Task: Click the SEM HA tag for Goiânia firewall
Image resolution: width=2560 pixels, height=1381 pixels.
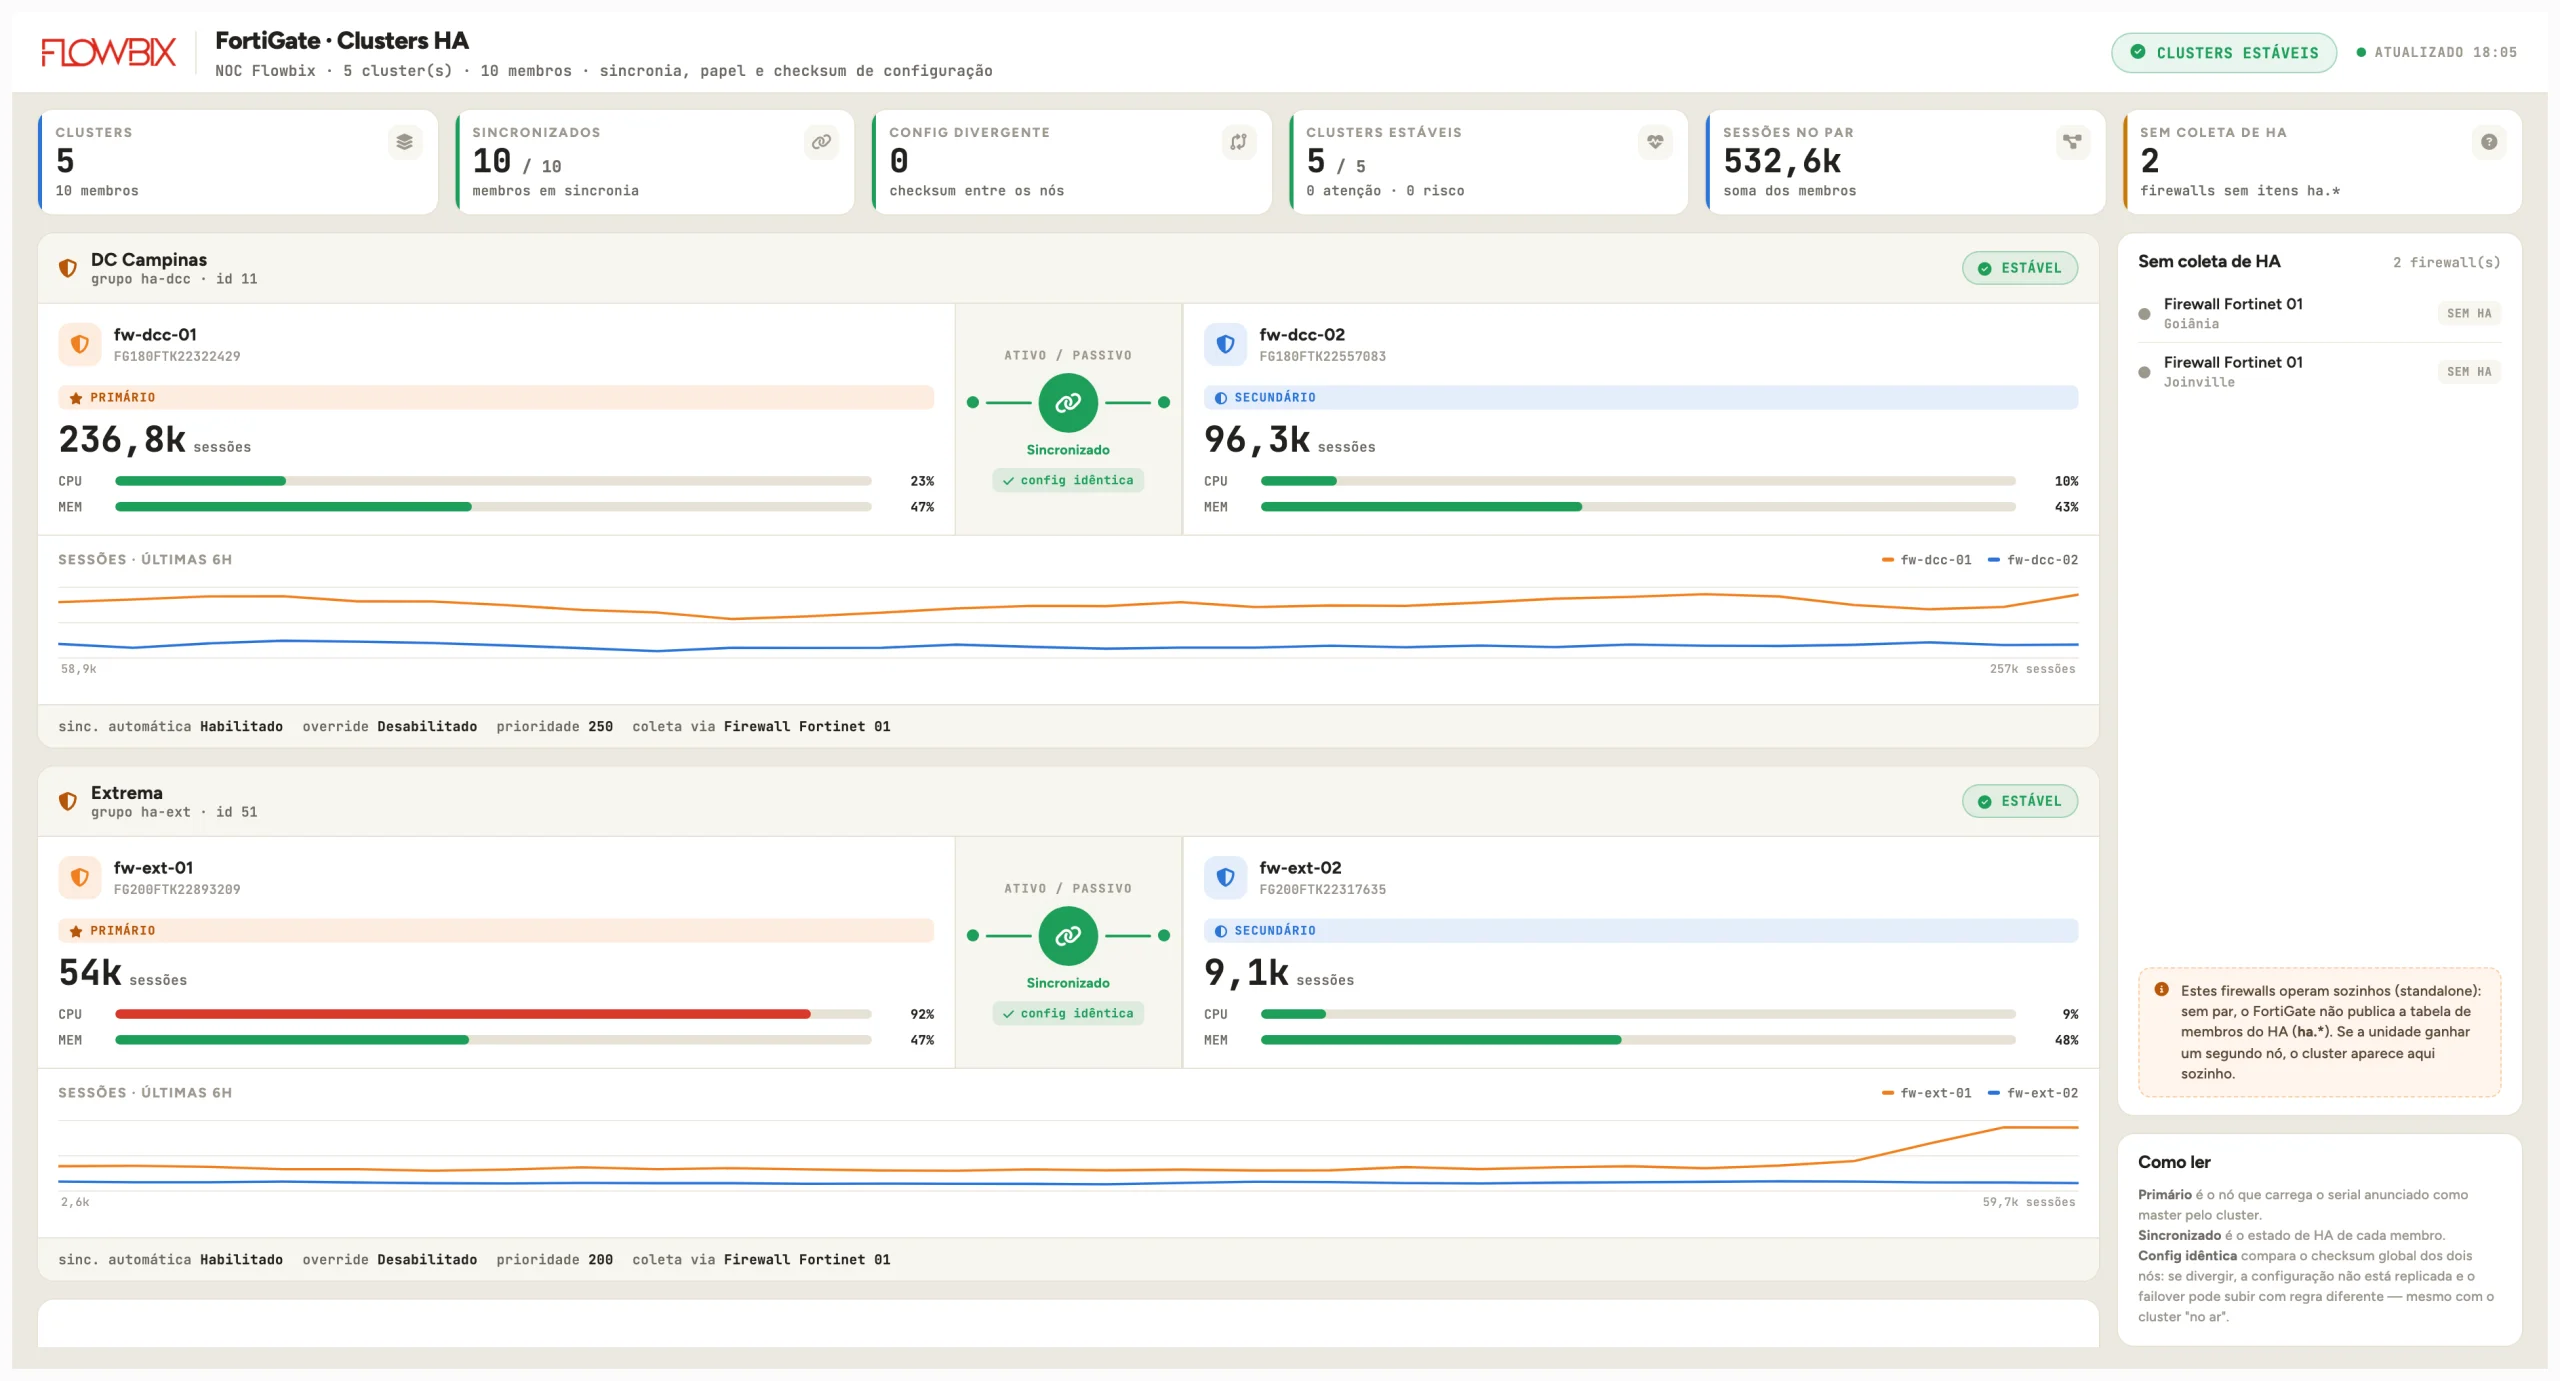Action: pyautogui.click(x=2469, y=313)
